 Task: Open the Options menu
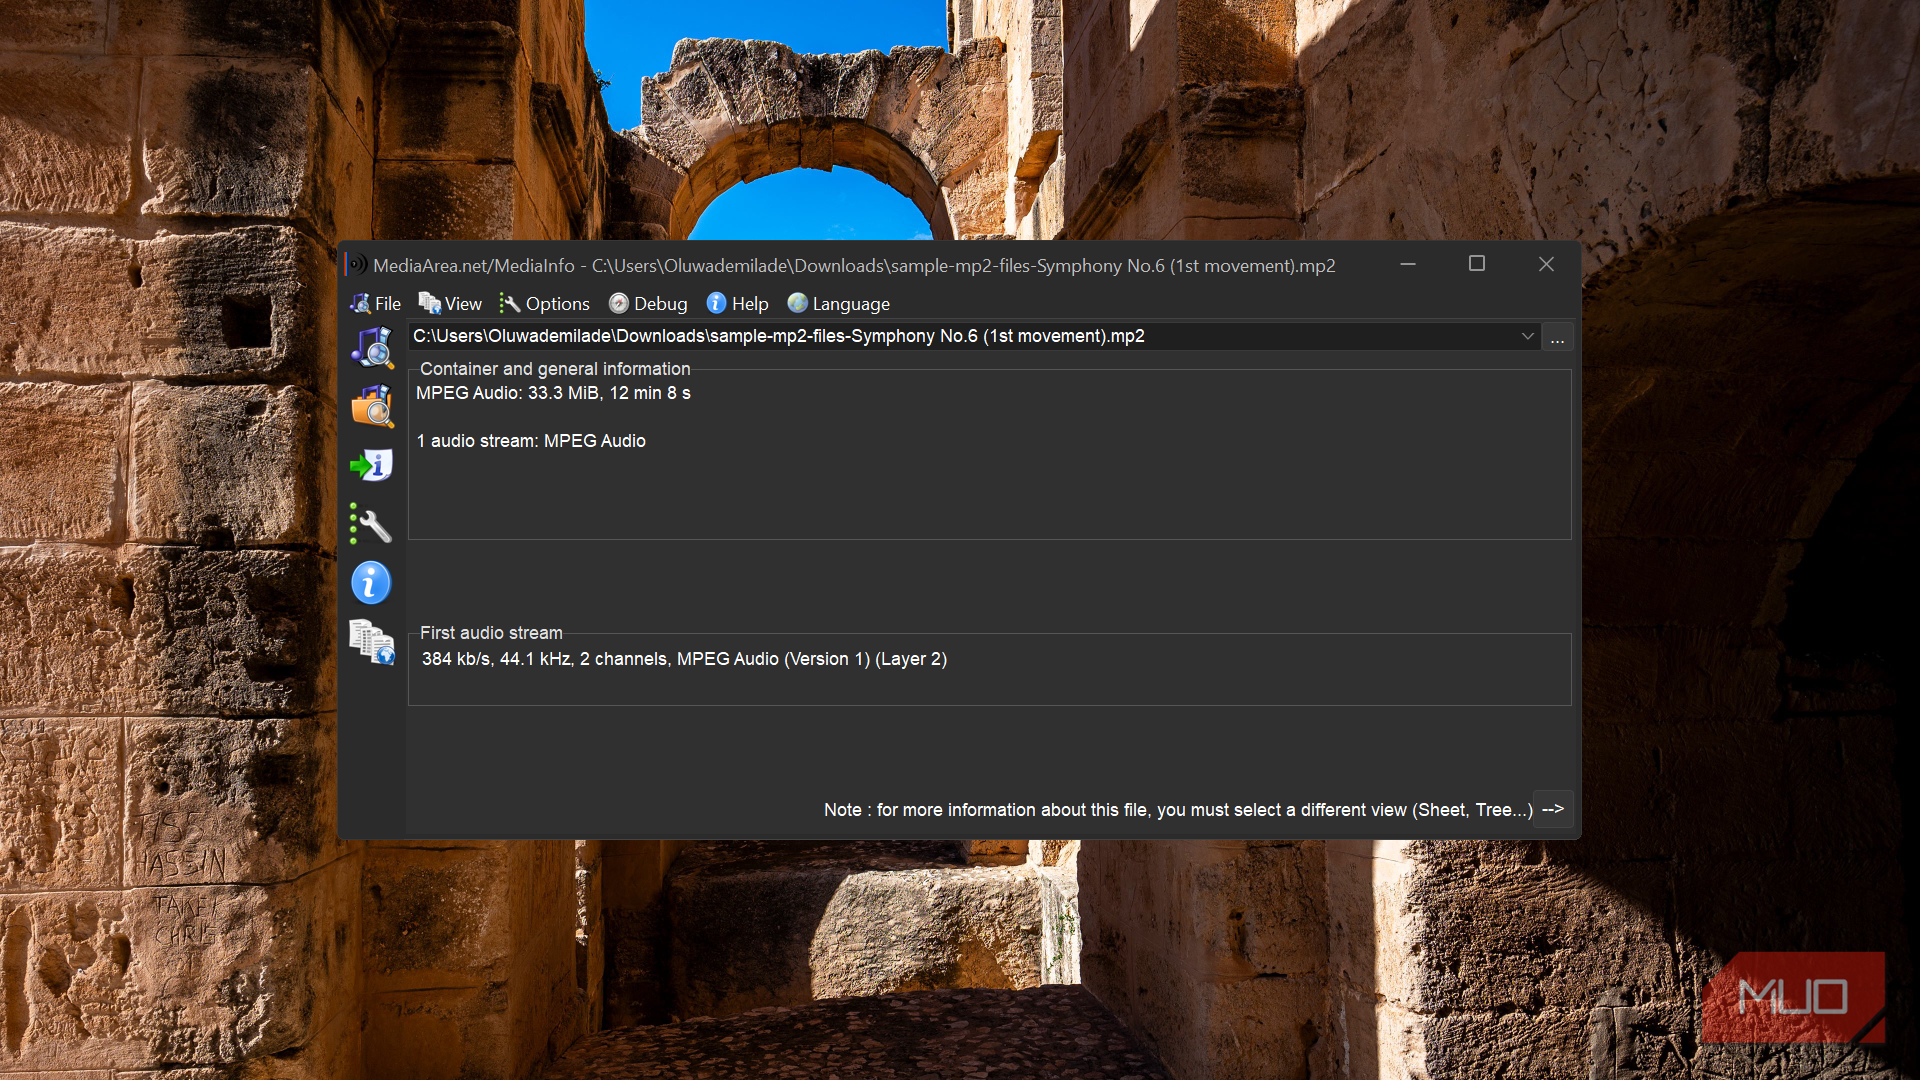pyautogui.click(x=545, y=303)
